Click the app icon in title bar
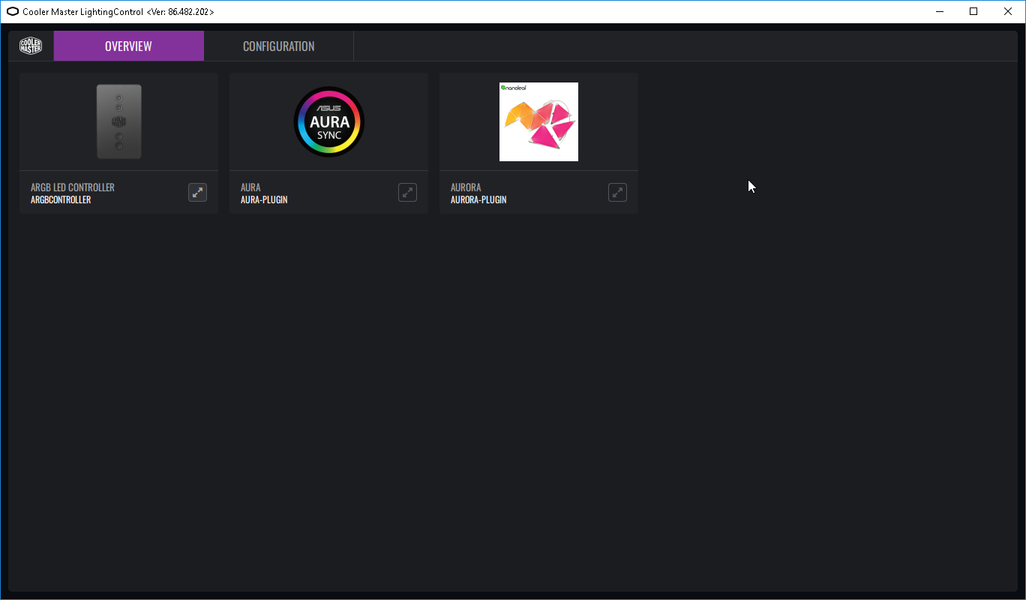 point(12,12)
